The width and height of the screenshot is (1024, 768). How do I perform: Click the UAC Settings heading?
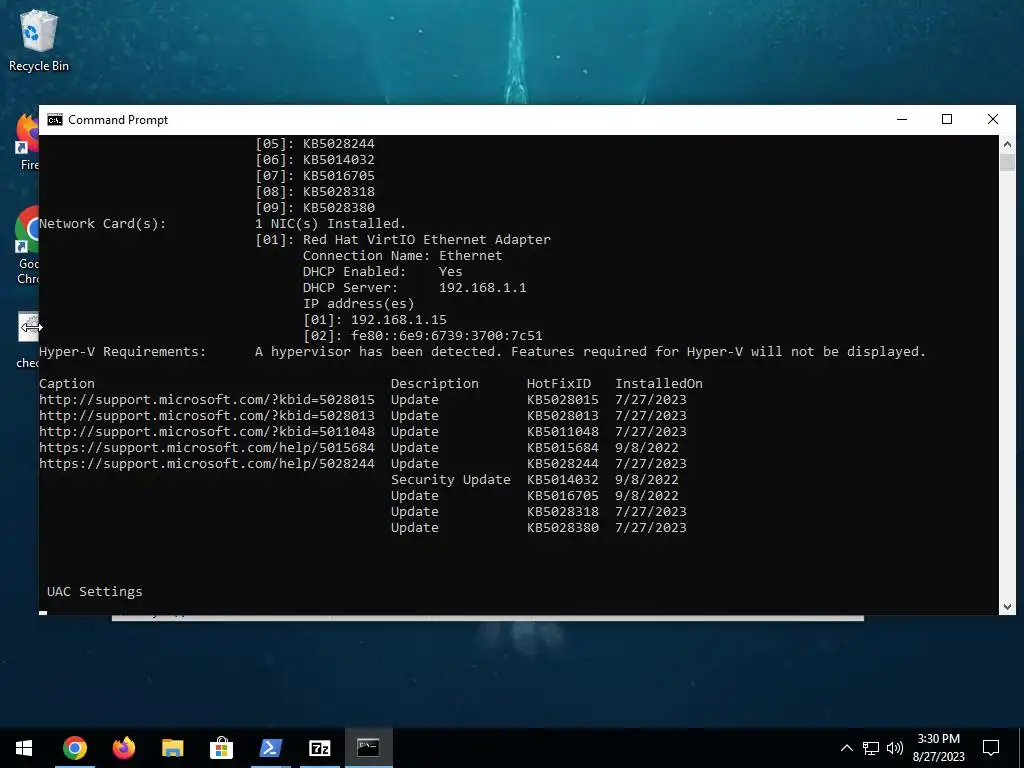(95, 592)
